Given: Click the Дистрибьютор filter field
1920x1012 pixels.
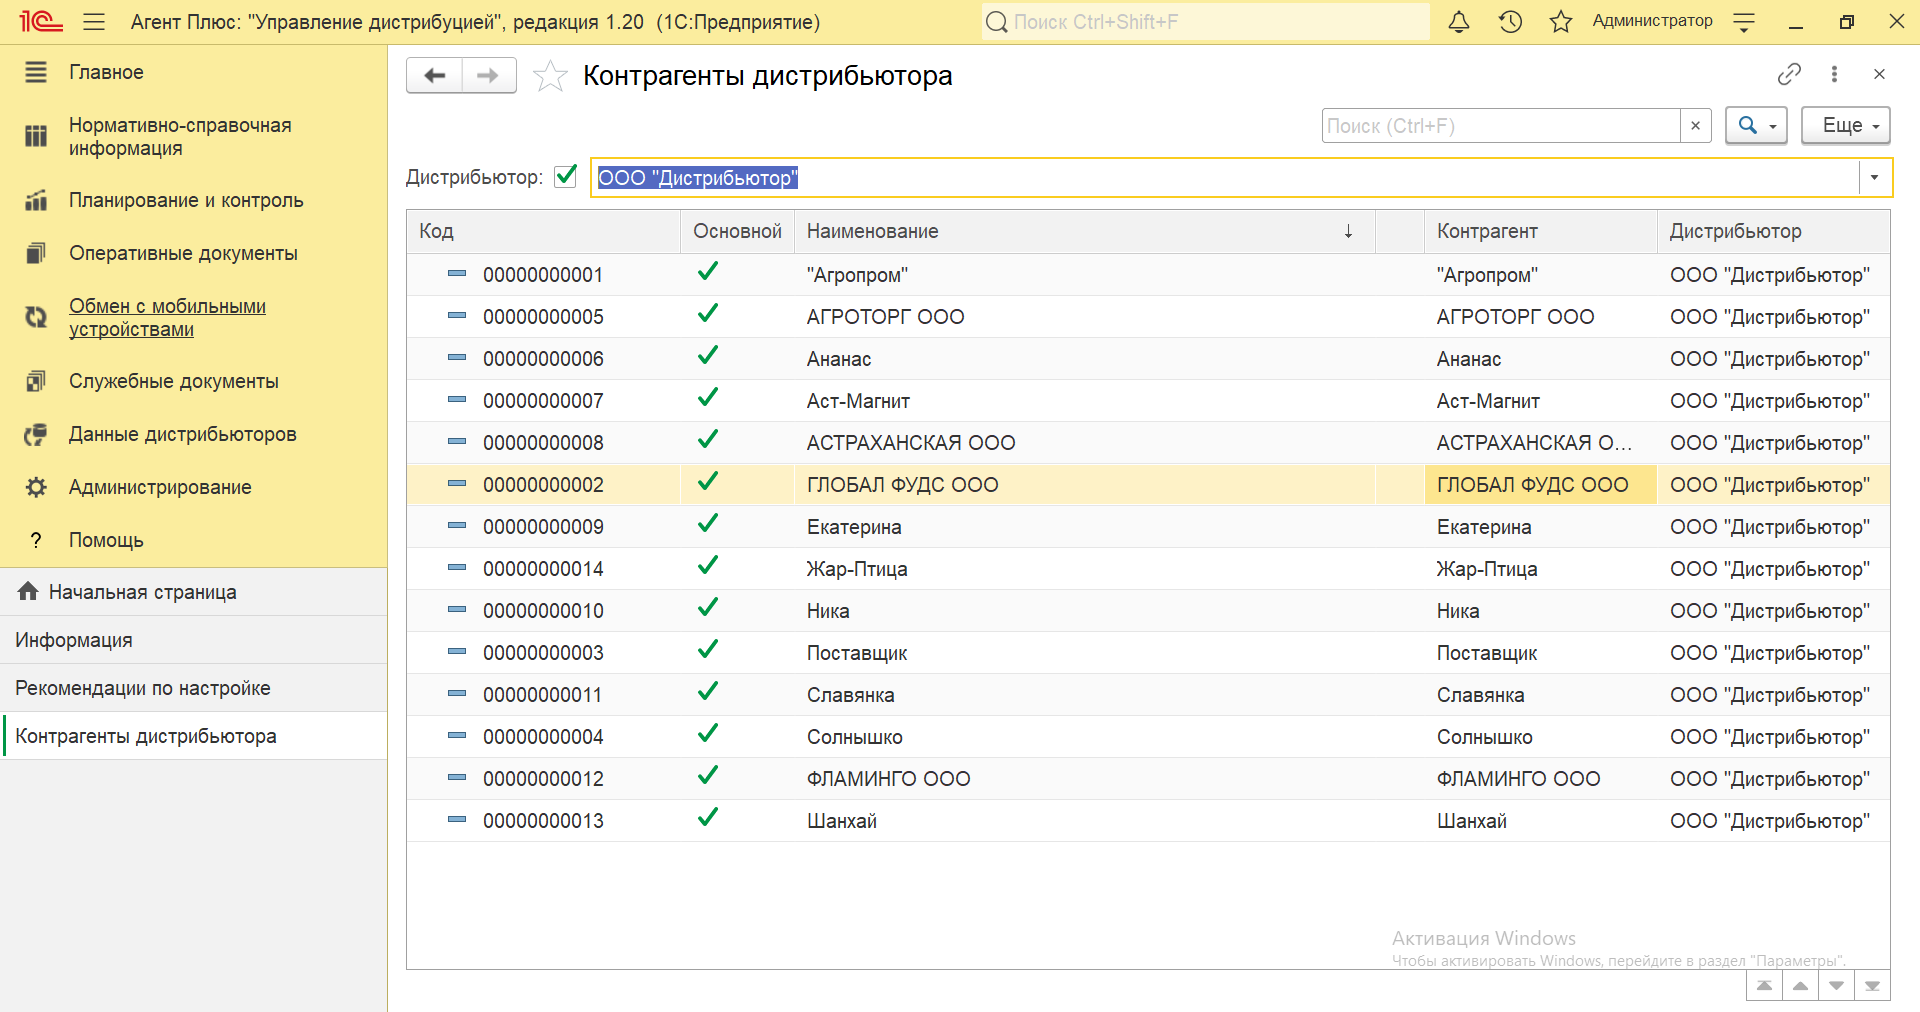Looking at the screenshot, I should (x=1225, y=178).
